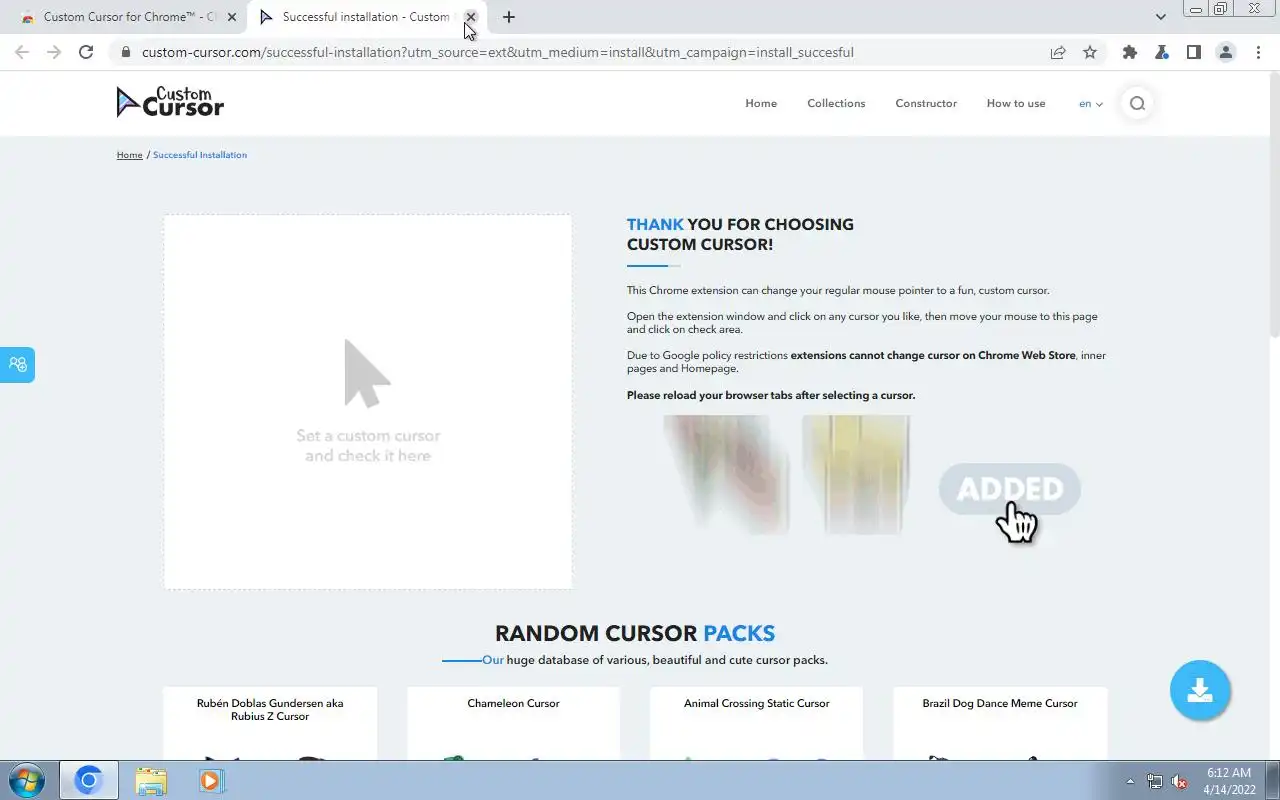The height and width of the screenshot is (800, 1280).
Task: Open the tab search chevron
Action: point(1161,17)
